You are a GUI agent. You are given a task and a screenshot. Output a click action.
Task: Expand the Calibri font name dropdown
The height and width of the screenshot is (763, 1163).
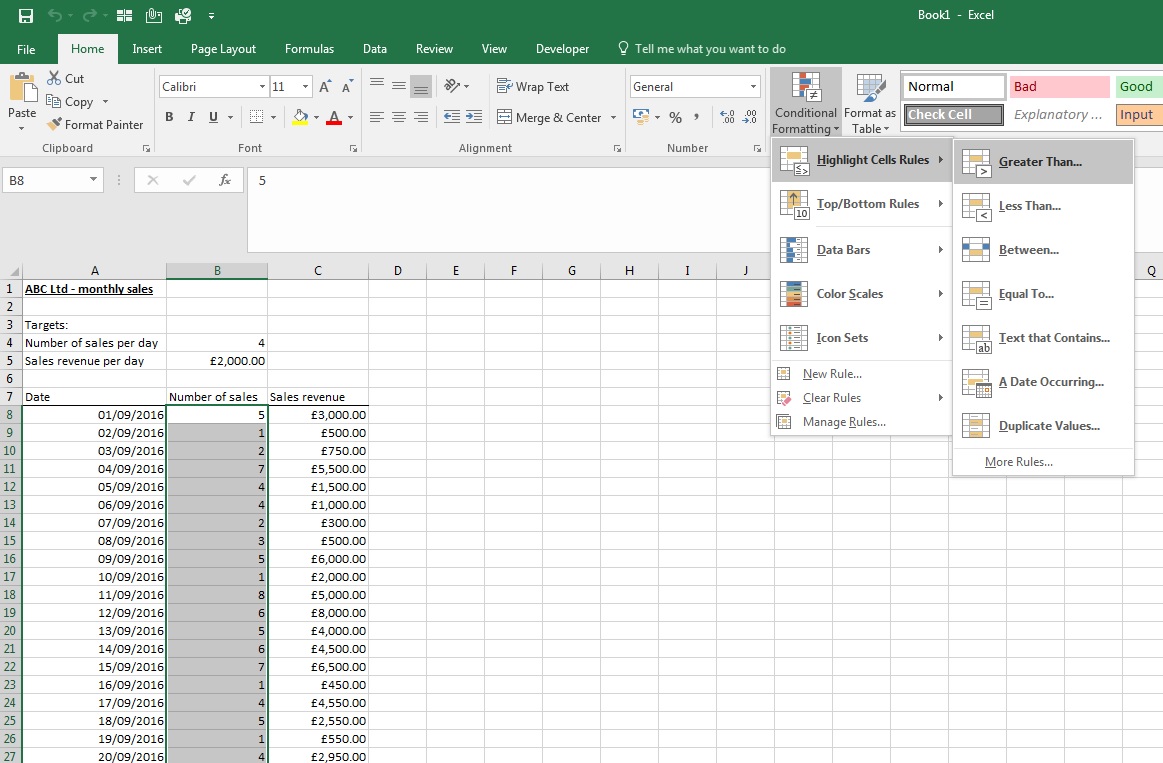pyautogui.click(x=262, y=87)
